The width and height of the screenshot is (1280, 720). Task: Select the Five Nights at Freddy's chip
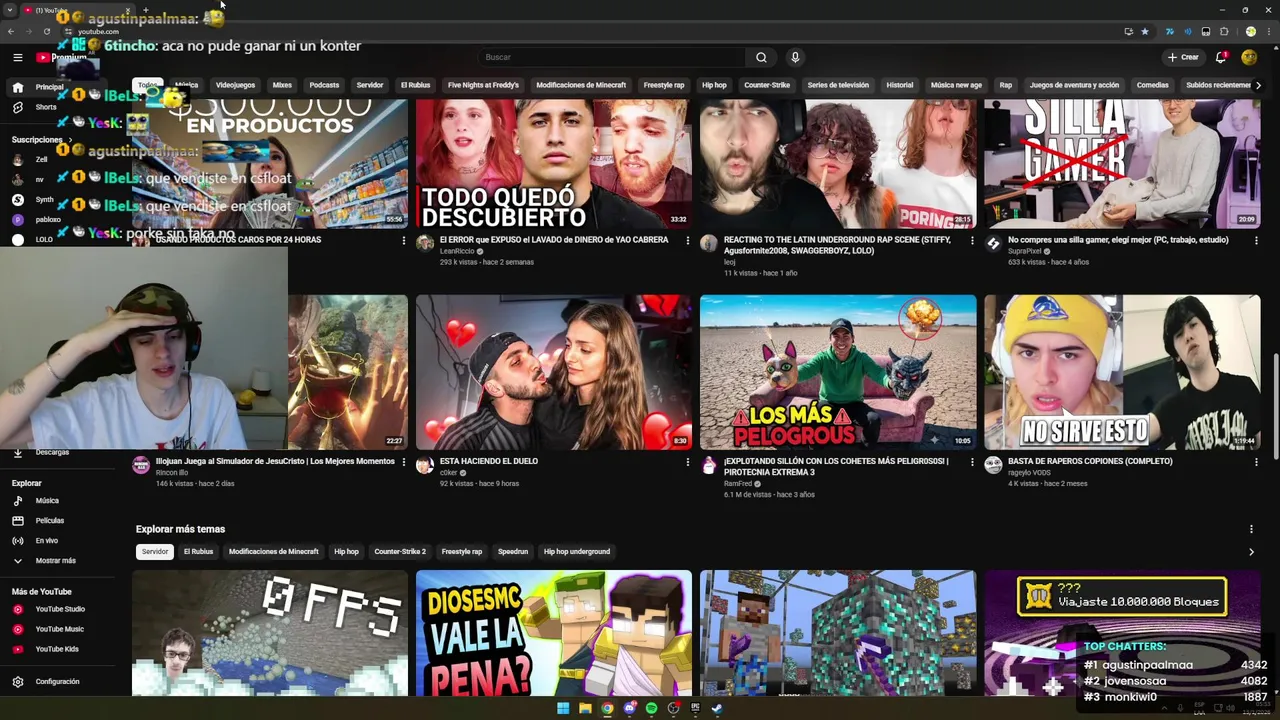[x=483, y=85]
